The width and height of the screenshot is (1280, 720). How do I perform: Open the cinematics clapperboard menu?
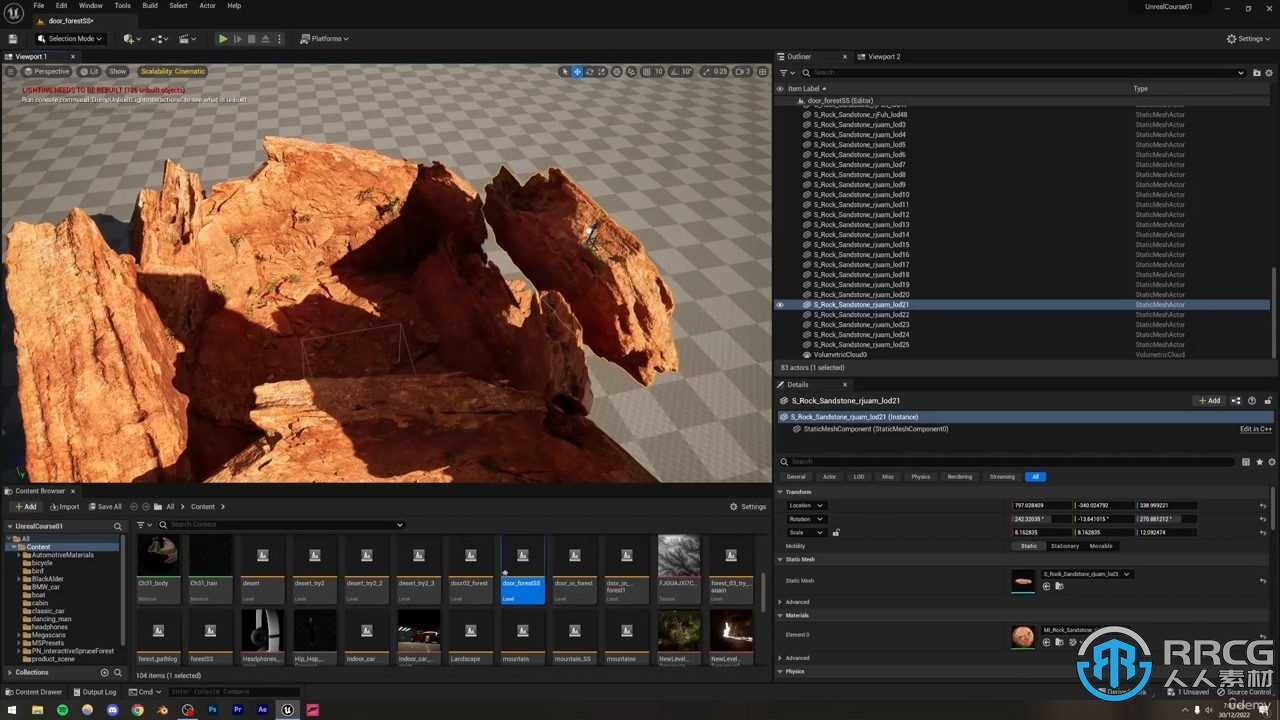tap(187, 38)
